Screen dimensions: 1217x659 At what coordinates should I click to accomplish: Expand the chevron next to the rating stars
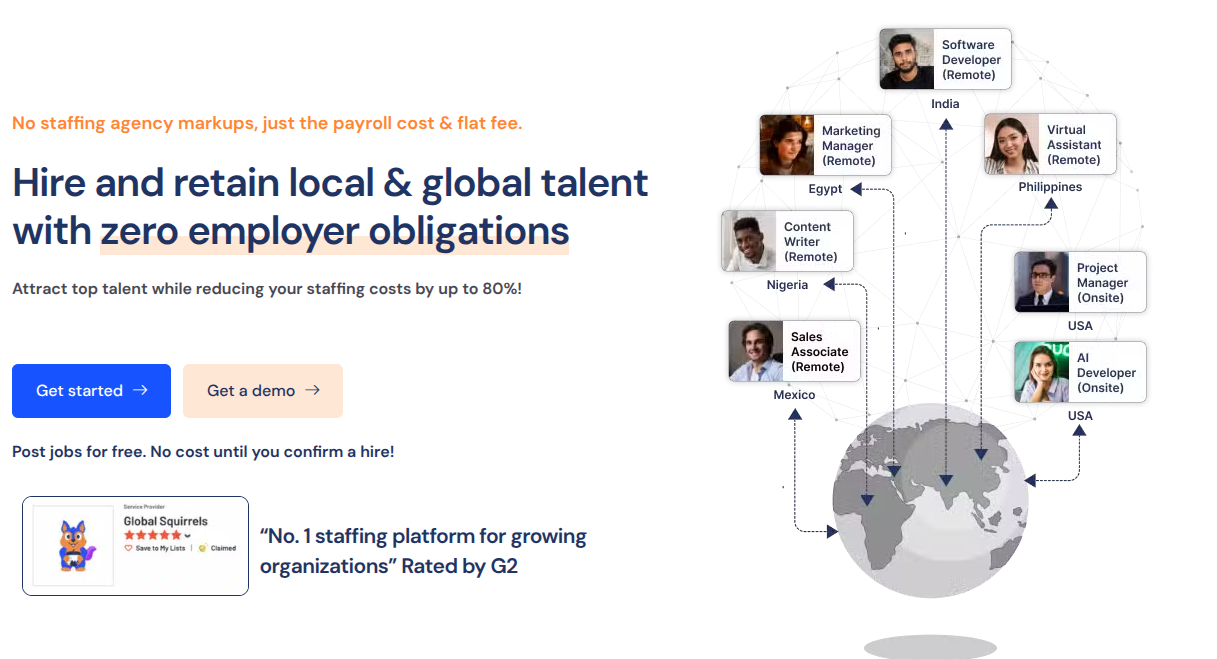(x=187, y=535)
